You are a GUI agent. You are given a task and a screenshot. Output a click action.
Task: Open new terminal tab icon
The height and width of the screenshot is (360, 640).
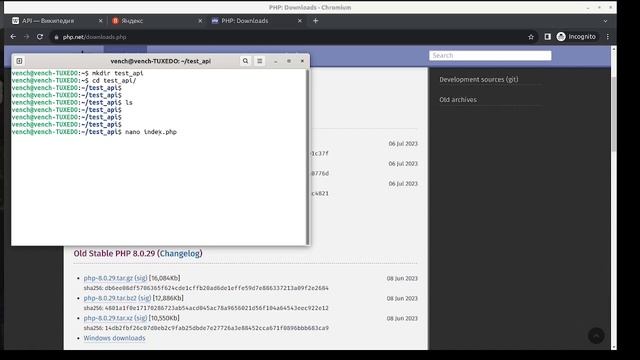pyautogui.click(x=19, y=61)
